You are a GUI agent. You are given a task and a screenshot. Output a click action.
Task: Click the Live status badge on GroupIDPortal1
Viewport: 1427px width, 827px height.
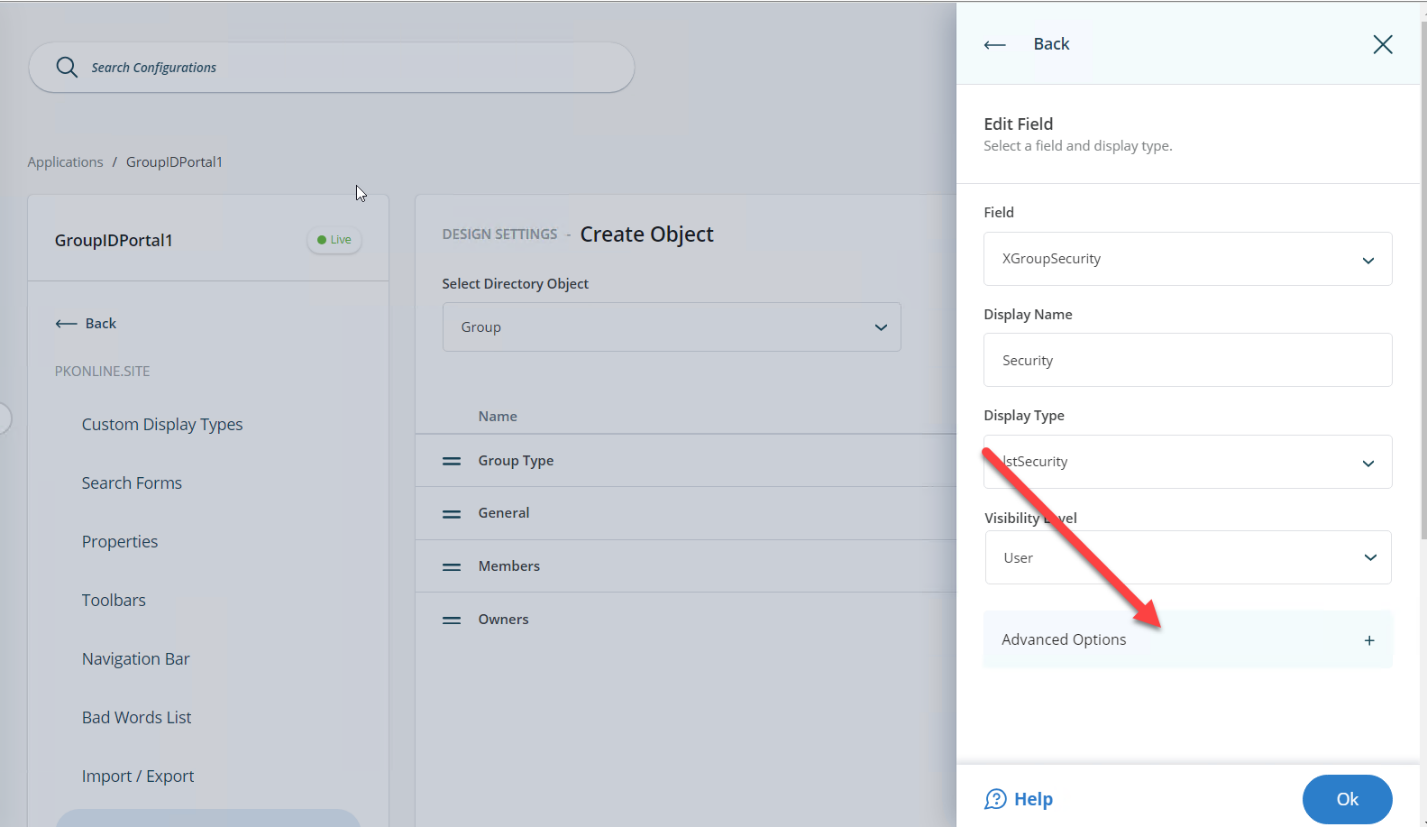coord(334,239)
